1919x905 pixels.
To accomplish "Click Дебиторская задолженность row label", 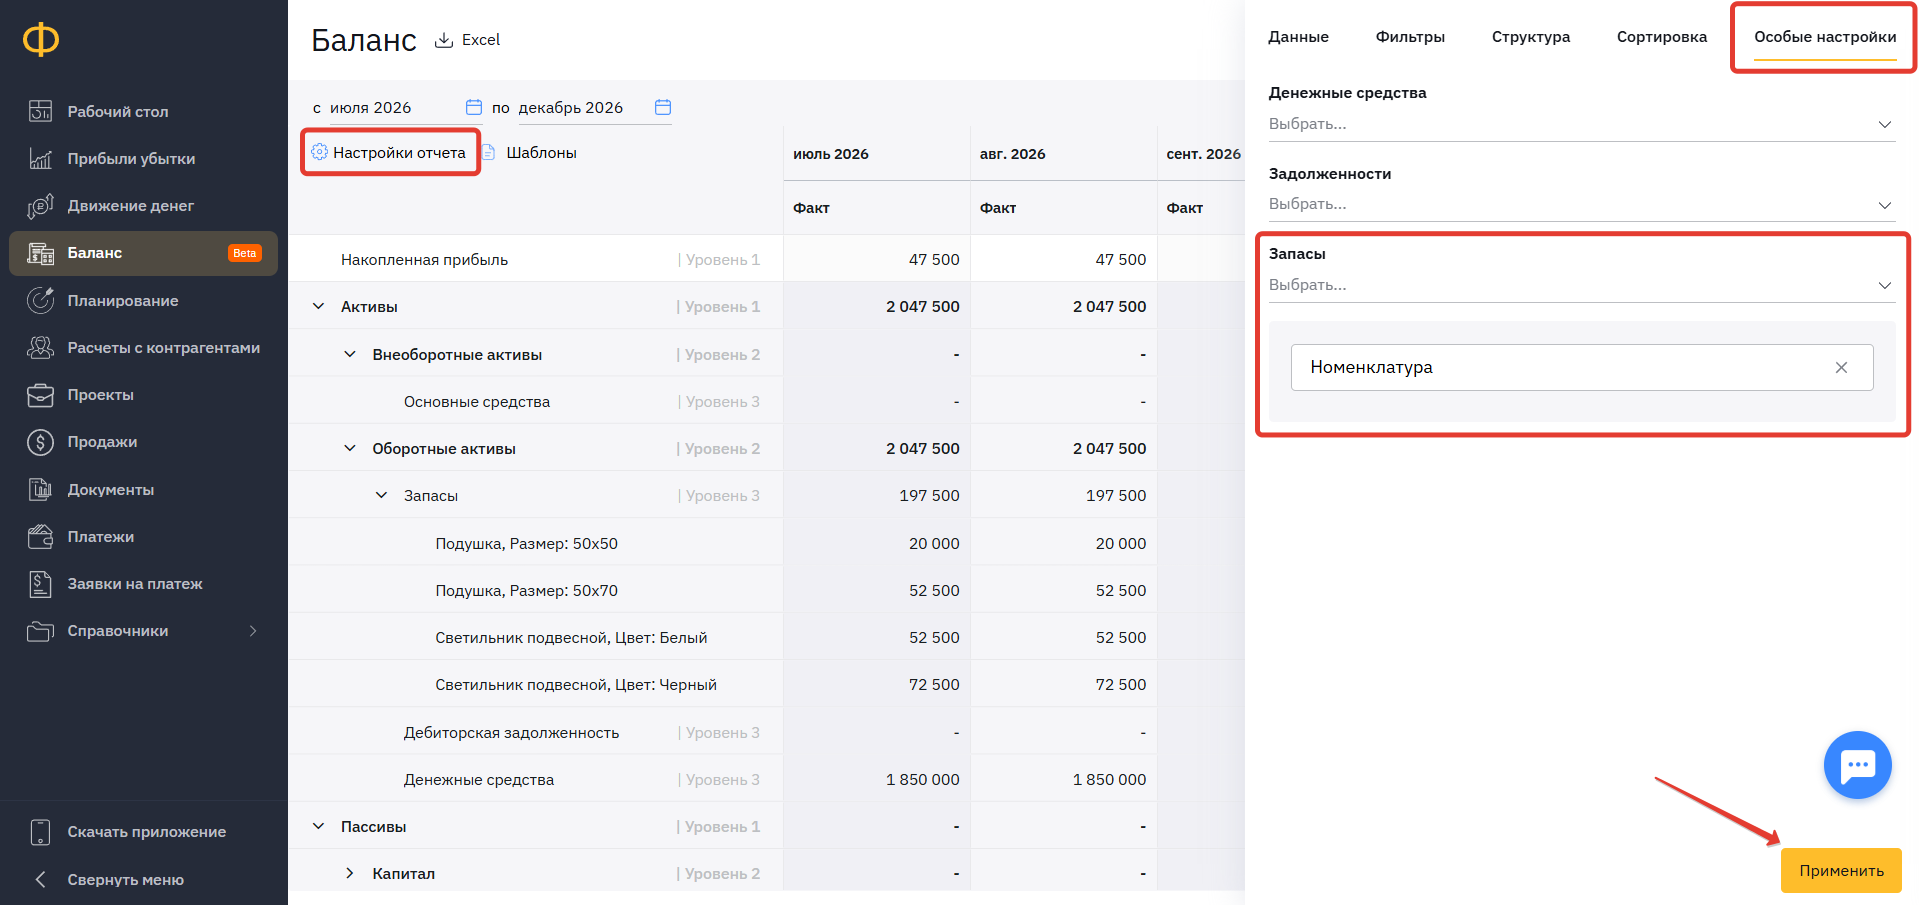I will point(511,733).
